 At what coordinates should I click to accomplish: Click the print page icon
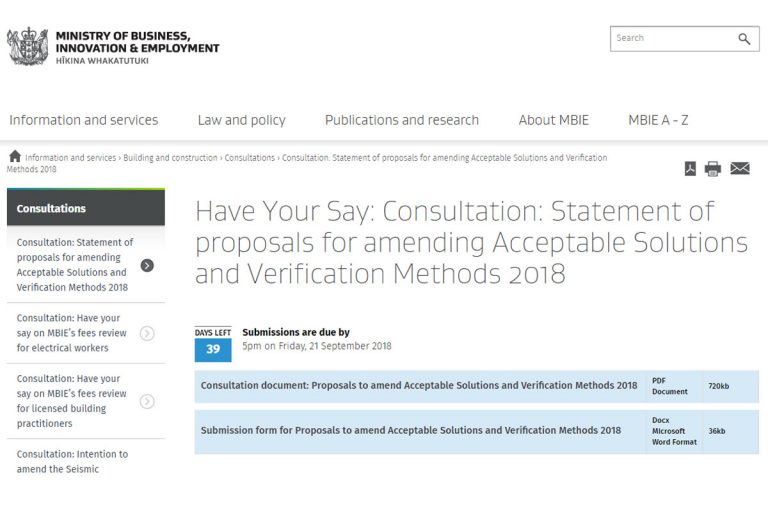713,168
